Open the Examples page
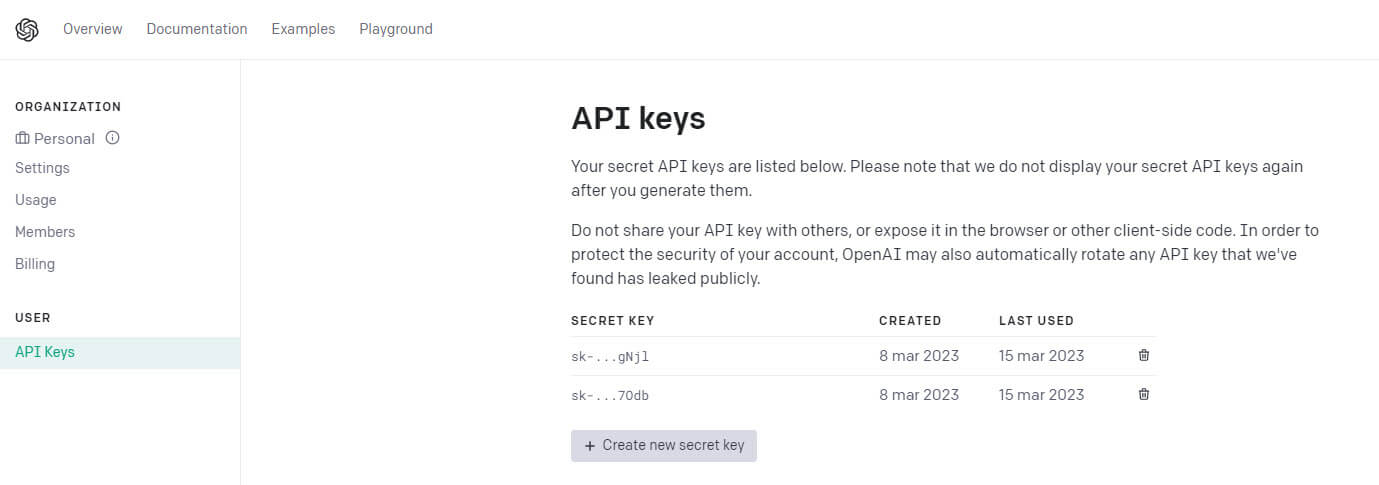The height and width of the screenshot is (485, 1379). pos(303,29)
